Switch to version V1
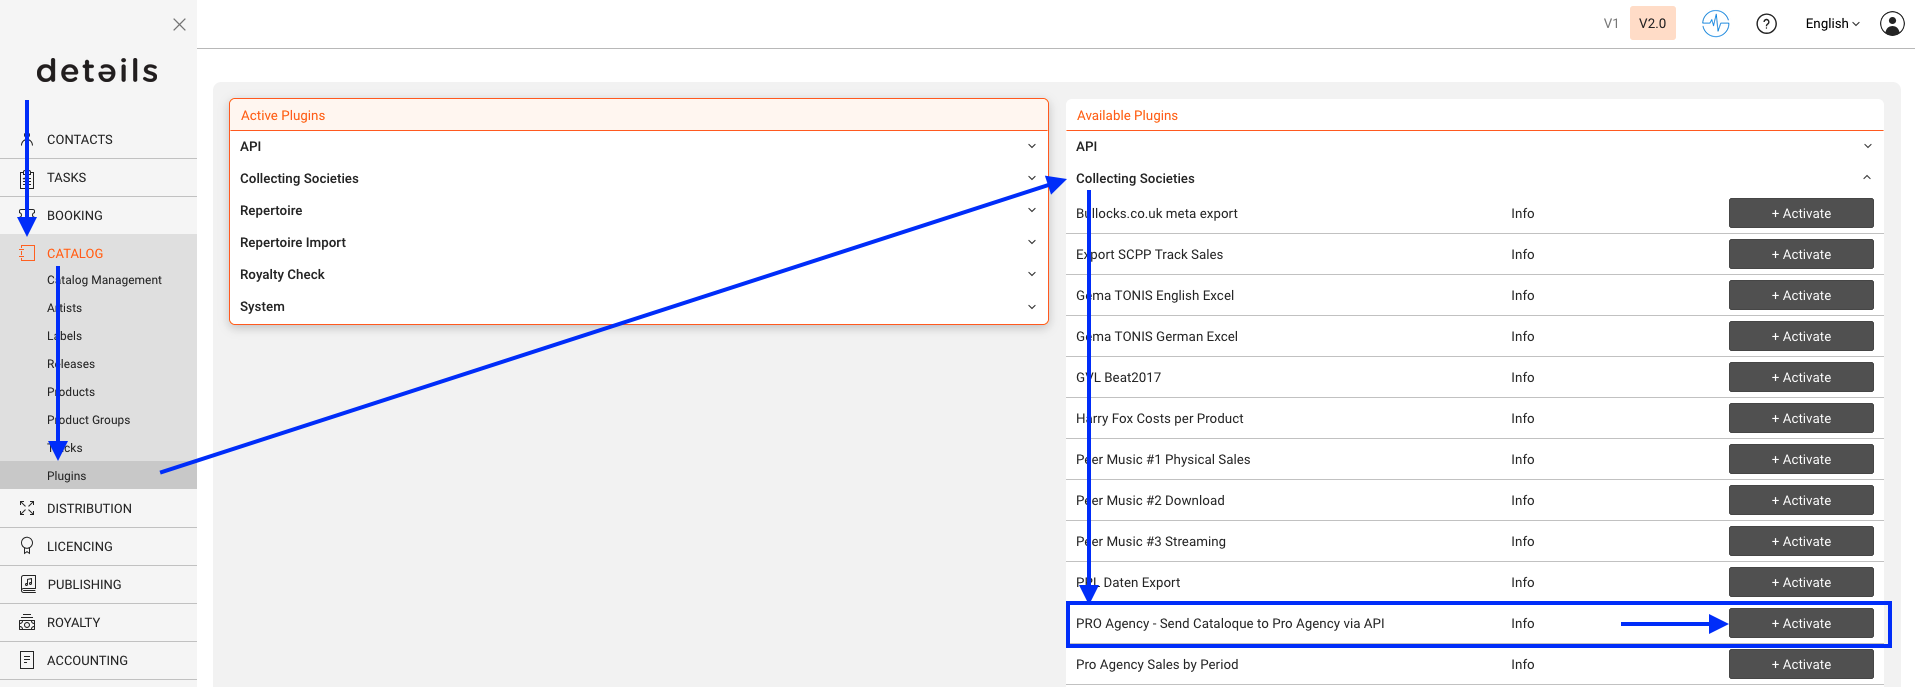The width and height of the screenshot is (1915, 687). (1610, 24)
